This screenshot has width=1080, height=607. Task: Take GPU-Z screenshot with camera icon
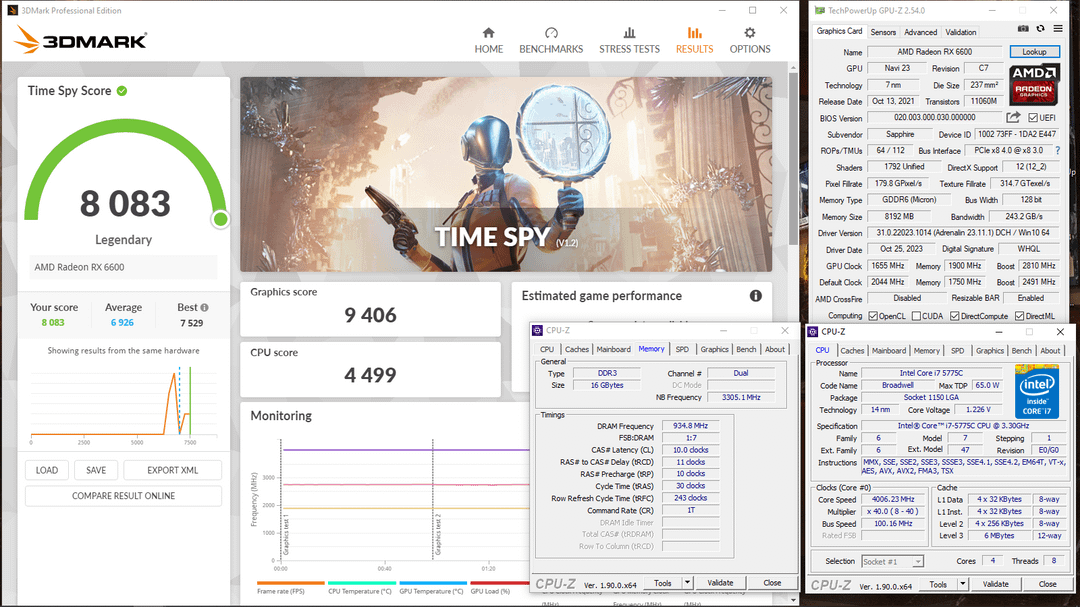[1023, 29]
